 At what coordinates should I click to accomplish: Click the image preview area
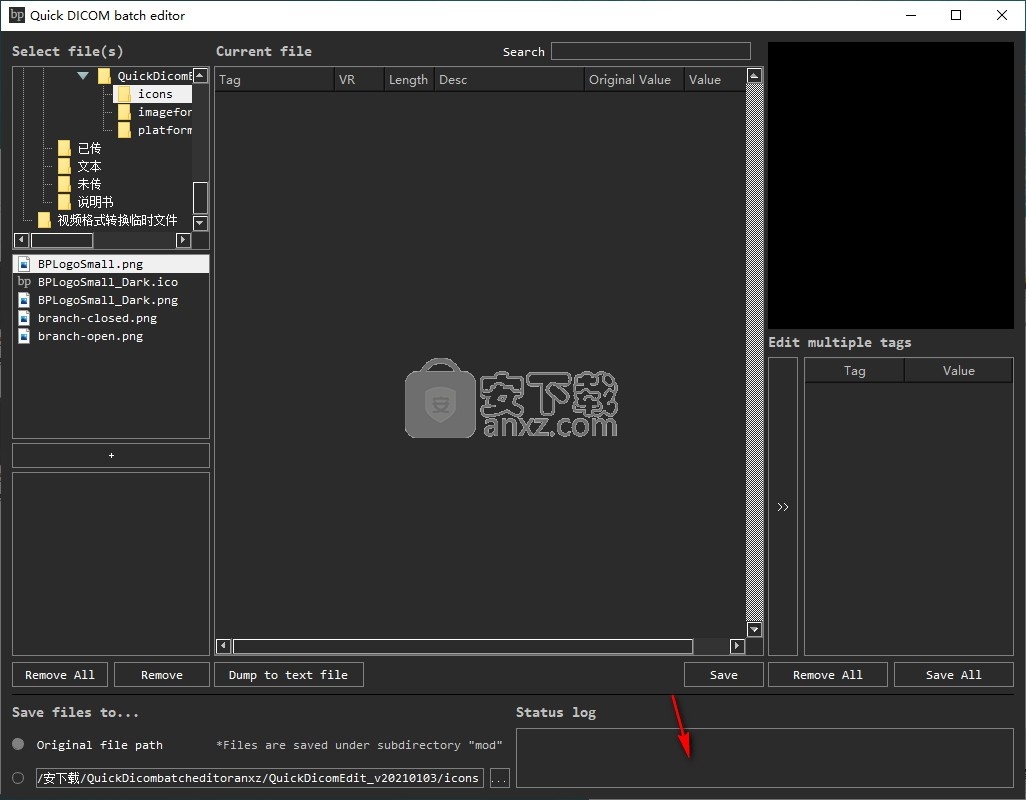pos(891,185)
